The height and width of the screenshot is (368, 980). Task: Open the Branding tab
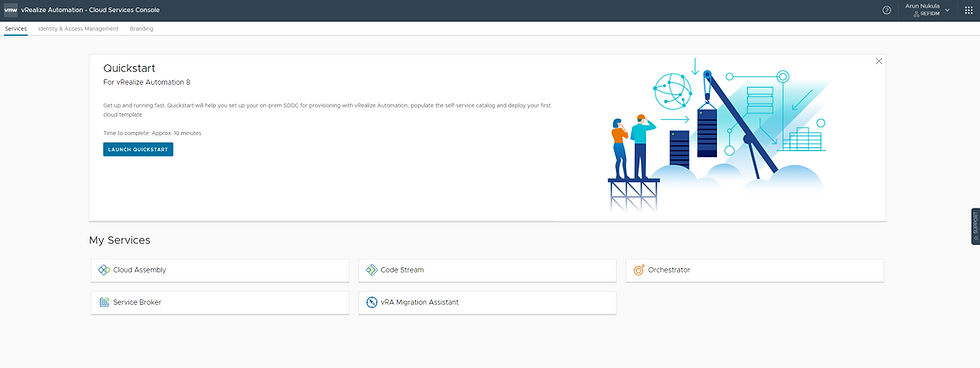point(141,29)
